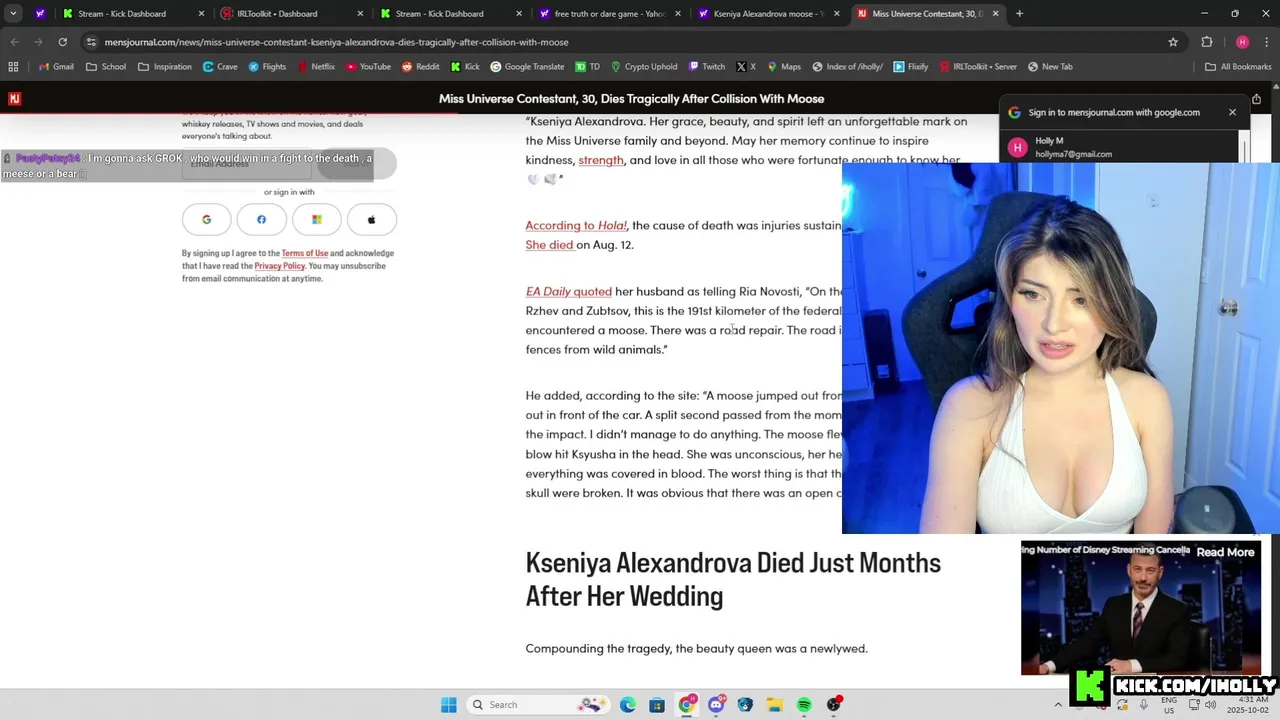Open the Chrome extensions puzzle icon
1280x720 pixels.
click(1207, 42)
